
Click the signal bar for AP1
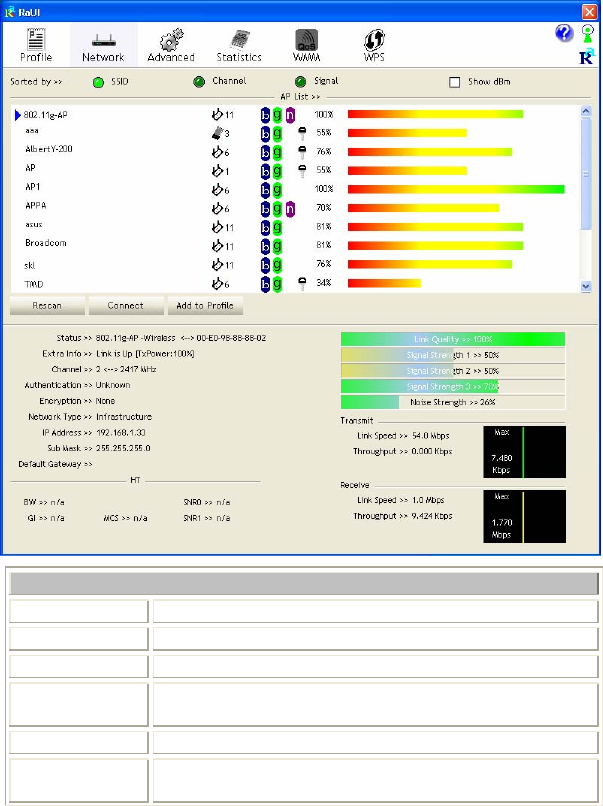coord(456,189)
